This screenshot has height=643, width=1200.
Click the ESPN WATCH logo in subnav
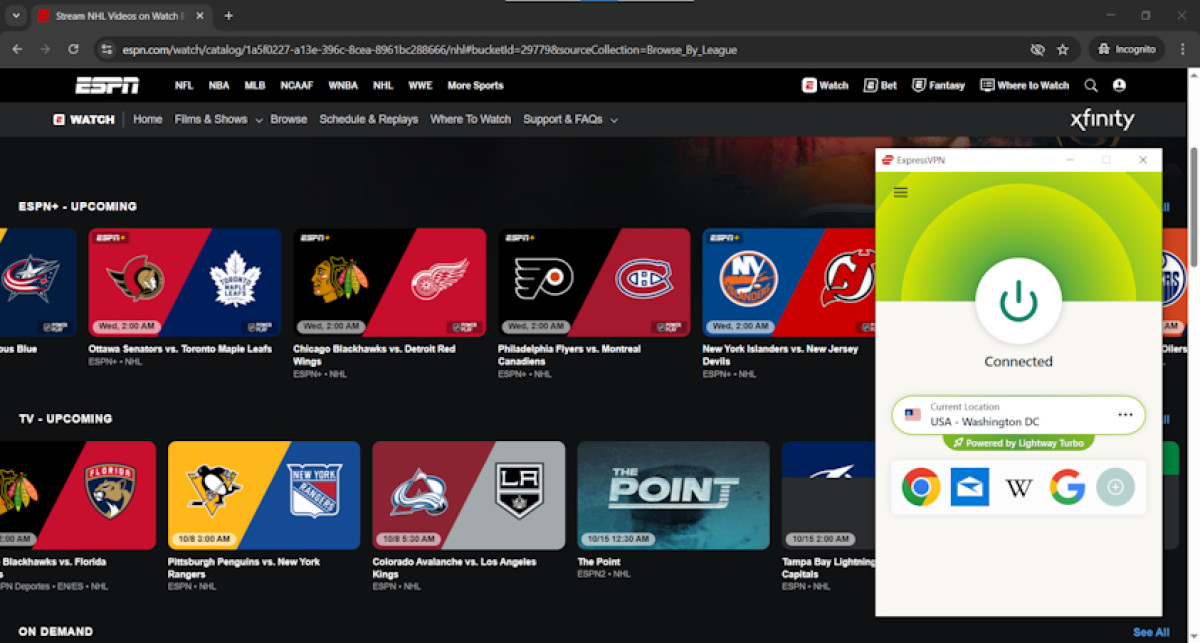tap(84, 119)
